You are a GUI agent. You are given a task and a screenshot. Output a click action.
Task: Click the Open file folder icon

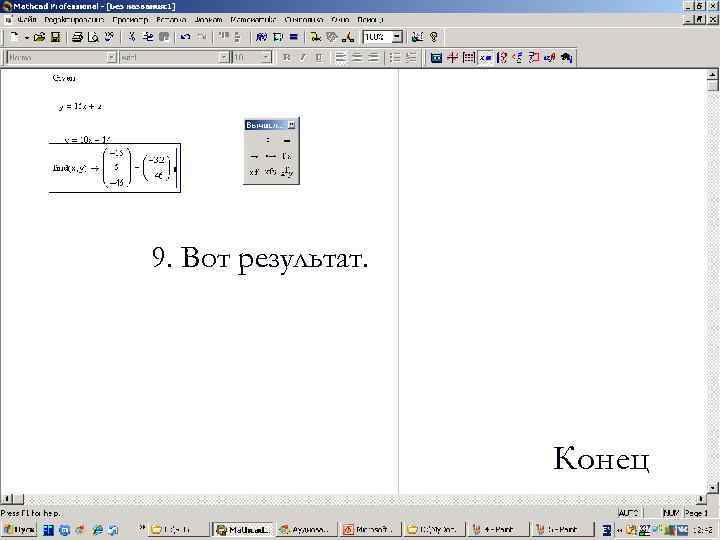(x=39, y=37)
